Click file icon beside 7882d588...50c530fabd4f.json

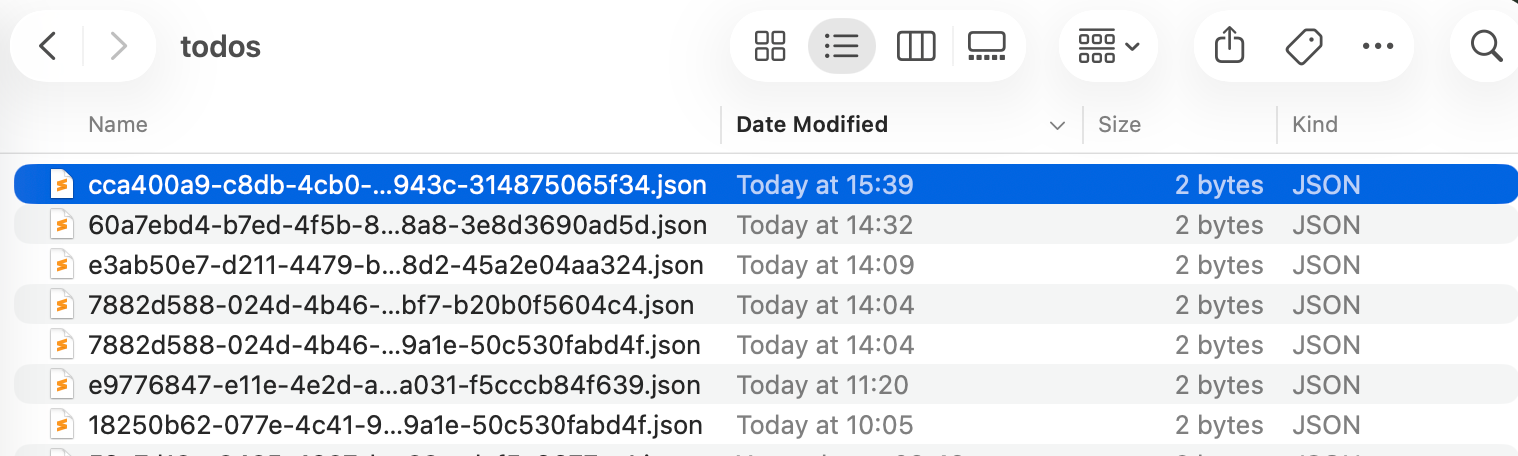[x=62, y=345]
